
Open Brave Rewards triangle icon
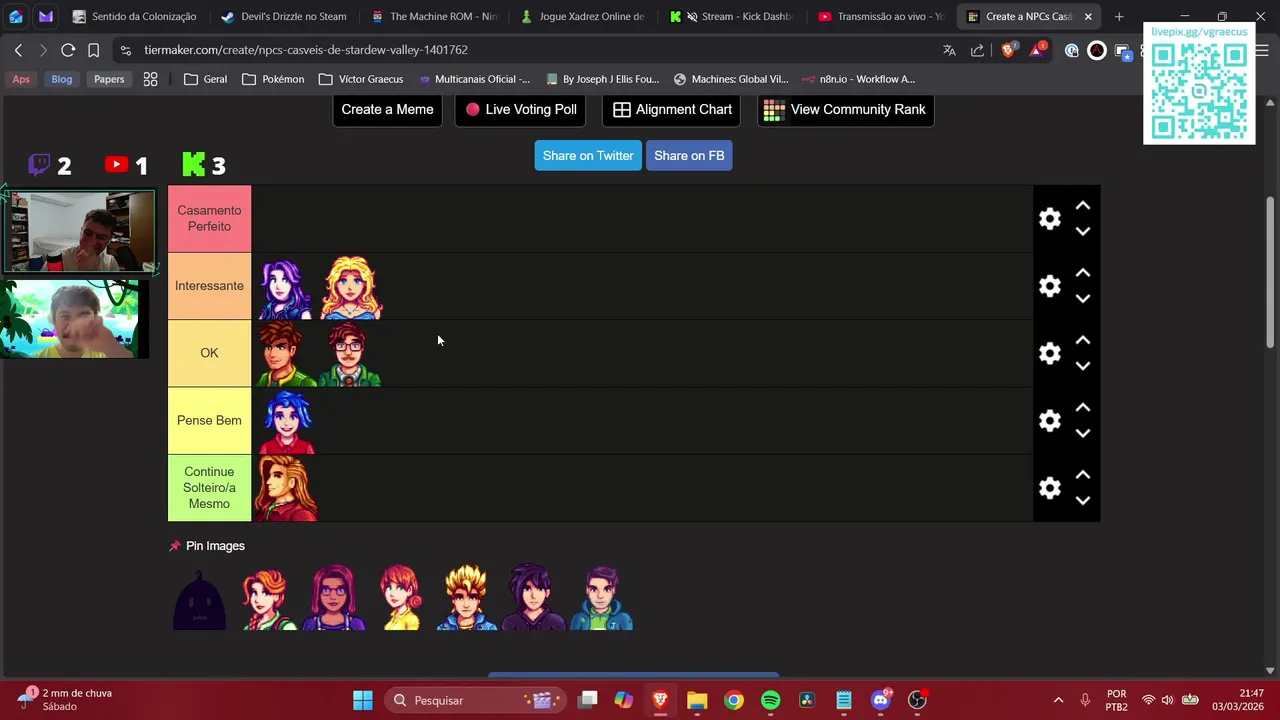click(x=1039, y=50)
